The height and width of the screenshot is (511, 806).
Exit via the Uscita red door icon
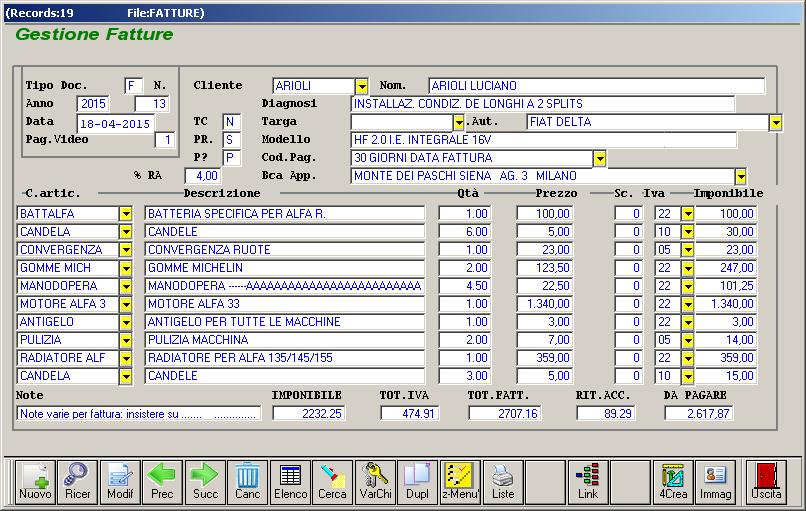pos(766,481)
